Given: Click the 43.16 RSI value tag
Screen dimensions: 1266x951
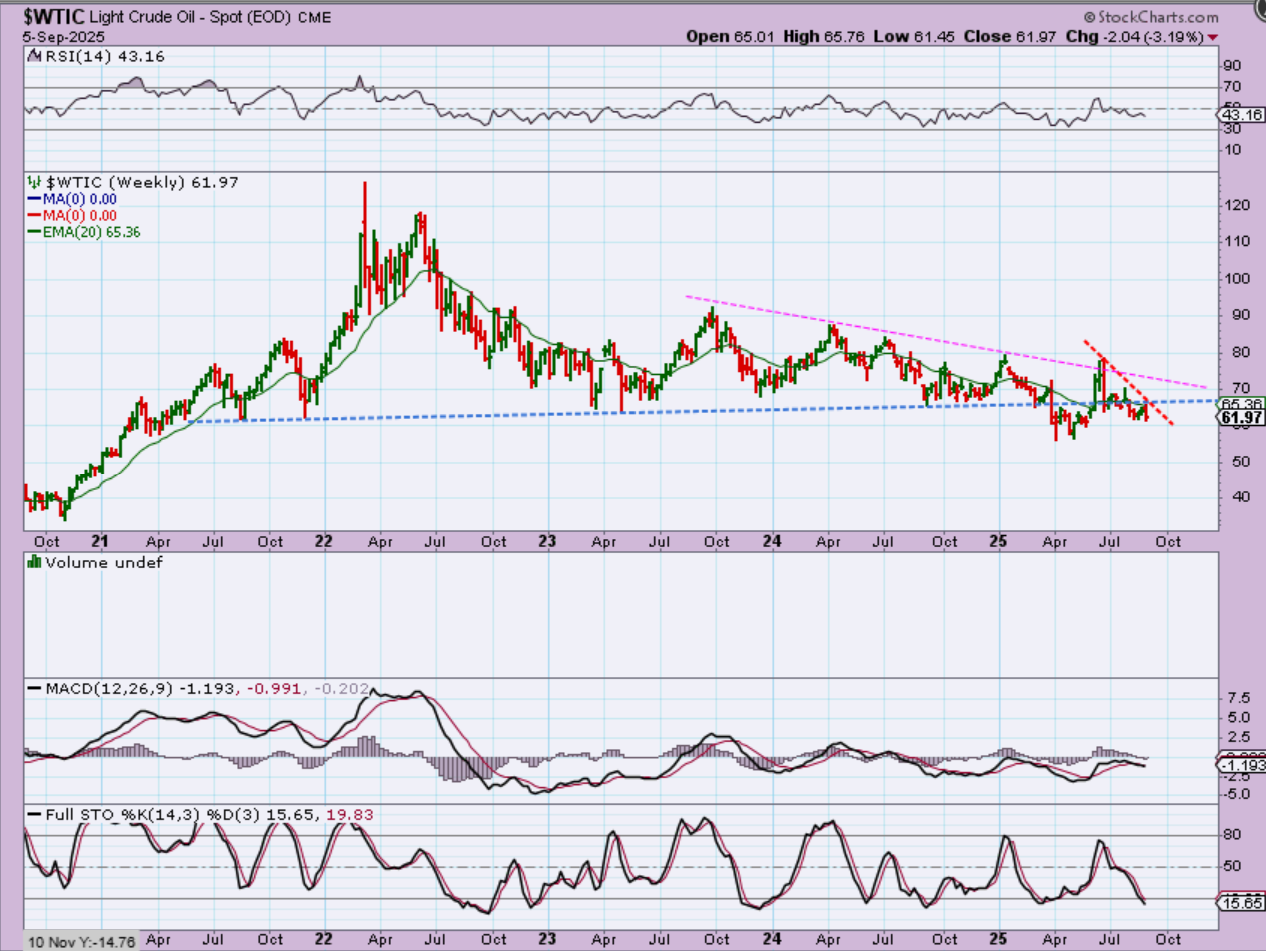Looking at the screenshot, I should click(x=1241, y=115).
